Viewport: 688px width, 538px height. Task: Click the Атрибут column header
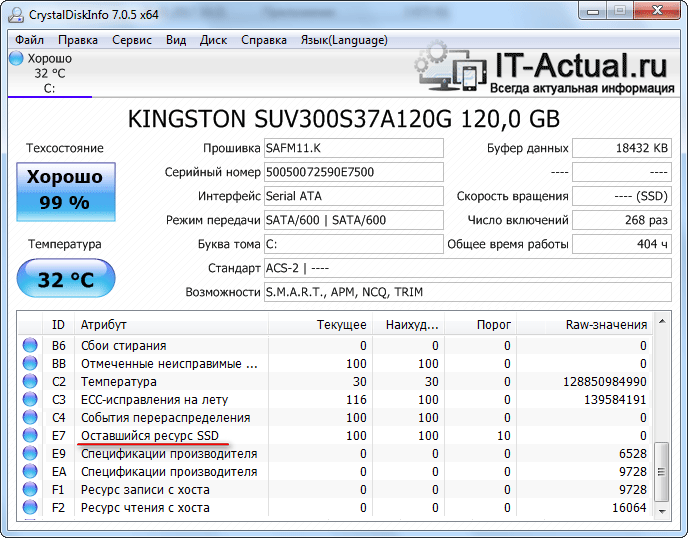pos(171,325)
